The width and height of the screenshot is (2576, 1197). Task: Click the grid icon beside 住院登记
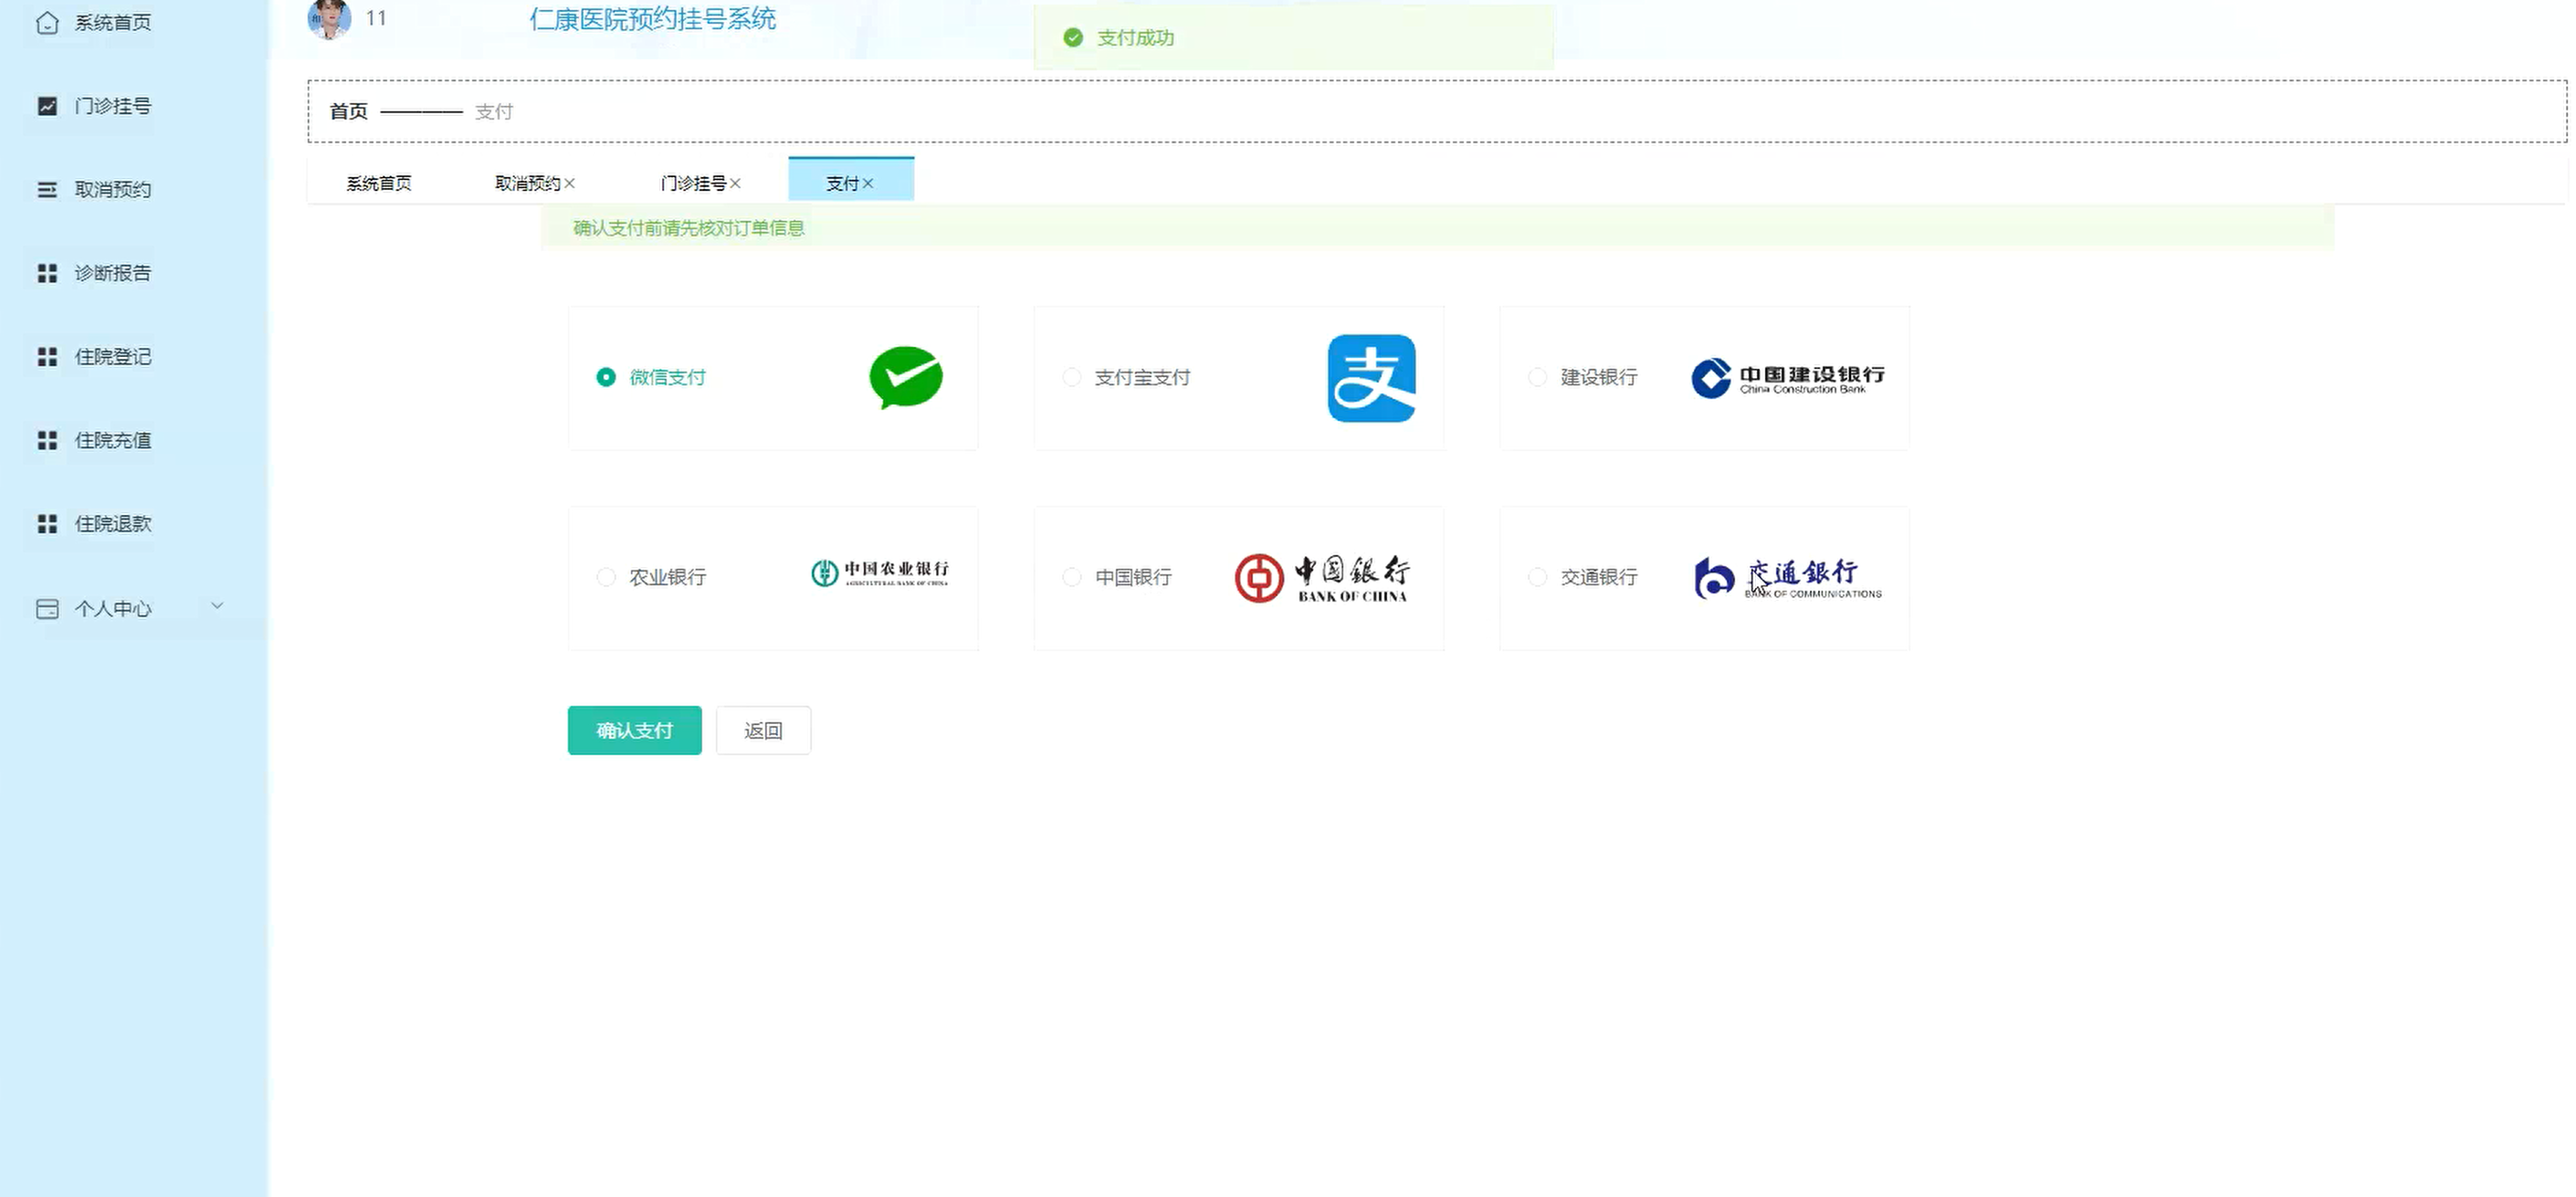47,357
